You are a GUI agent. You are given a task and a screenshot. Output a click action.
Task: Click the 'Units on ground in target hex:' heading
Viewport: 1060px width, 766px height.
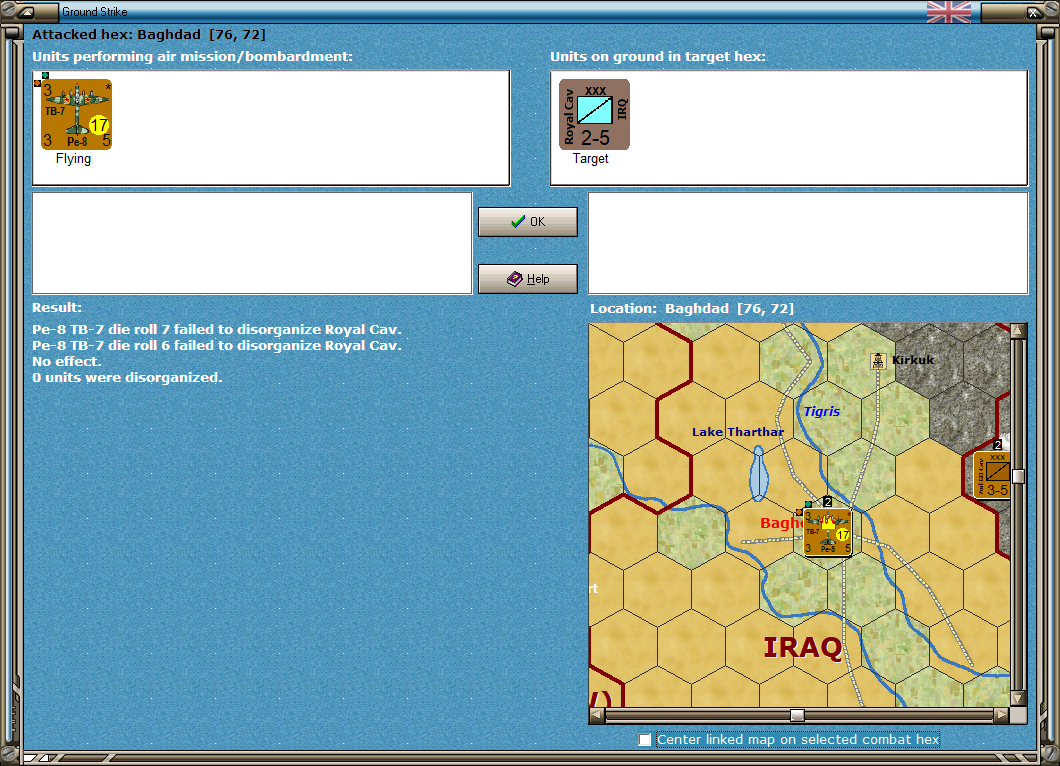click(x=658, y=57)
